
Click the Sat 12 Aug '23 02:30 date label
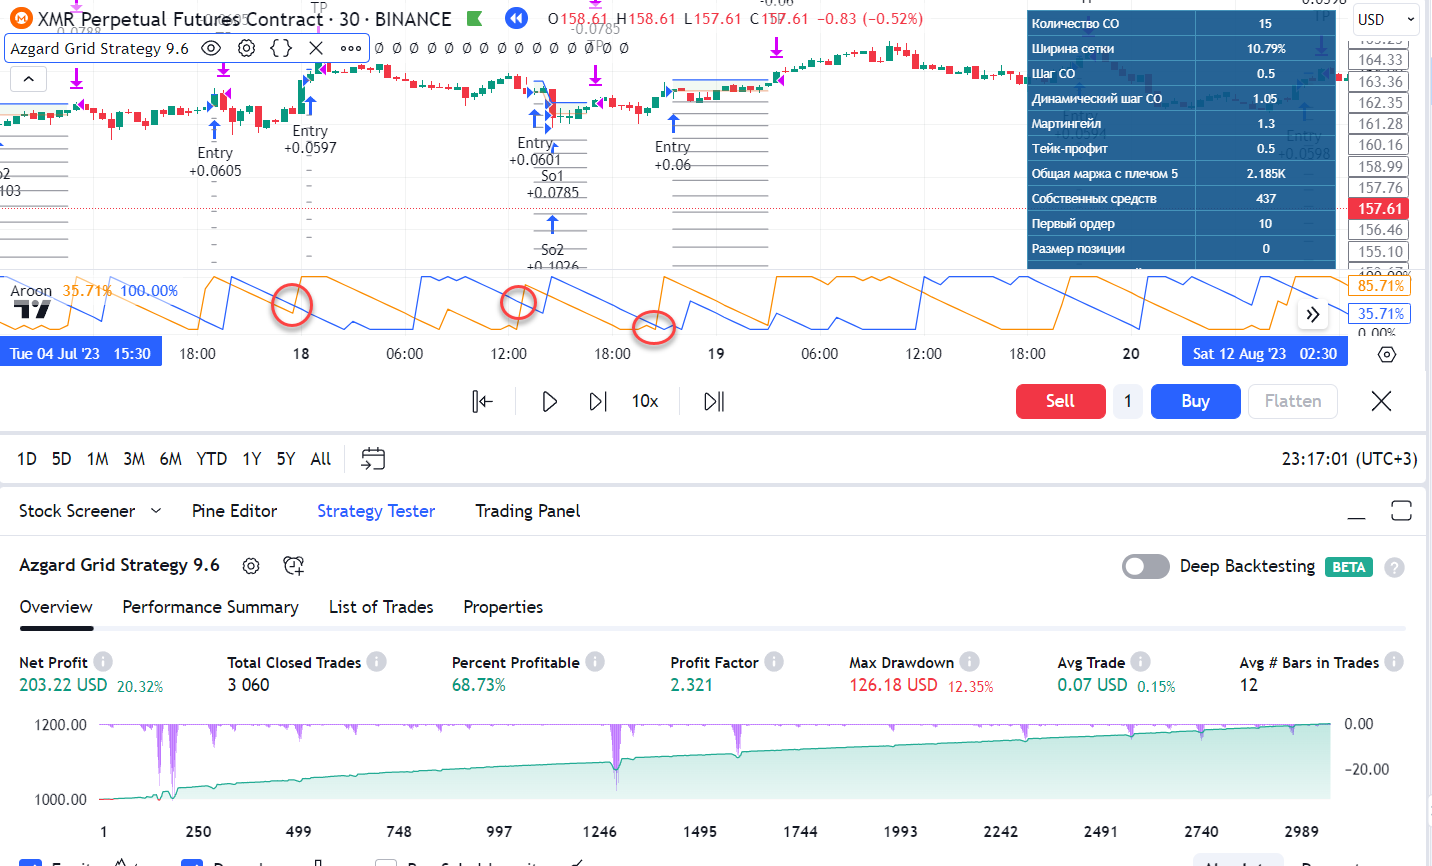[1265, 353]
